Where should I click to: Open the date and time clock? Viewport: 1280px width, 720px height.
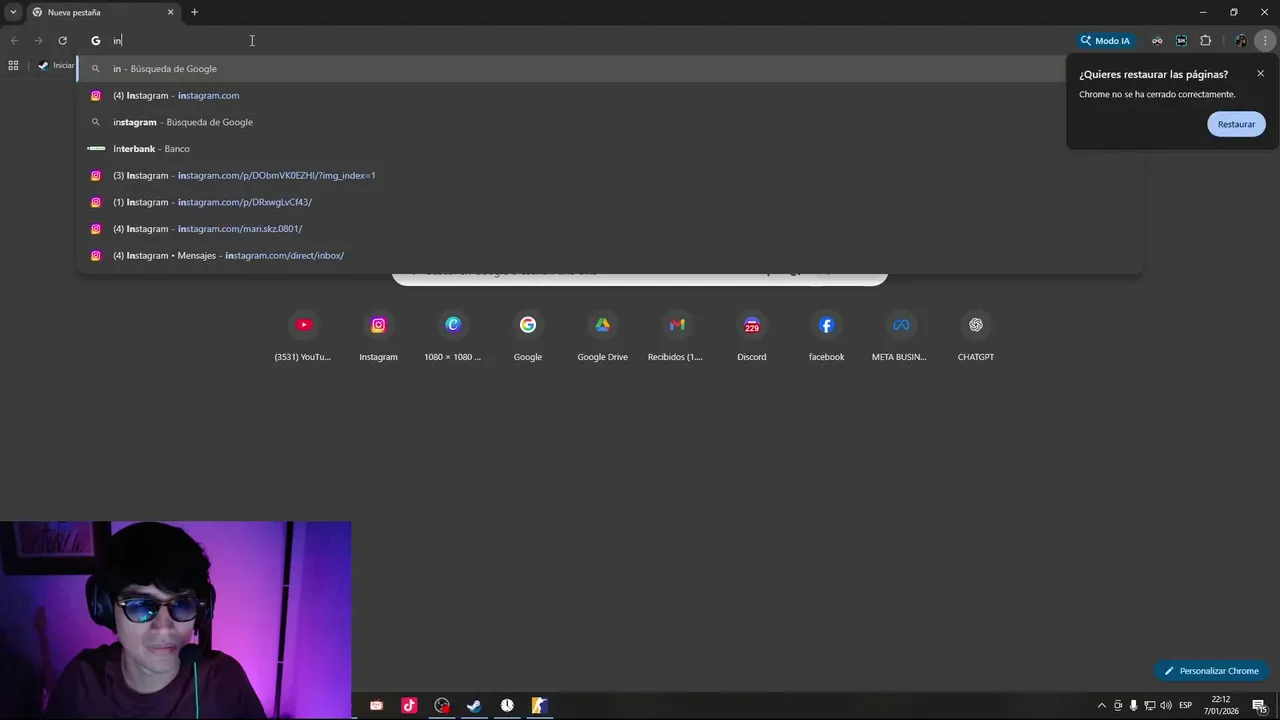pyautogui.click(x=1221, y=705)
